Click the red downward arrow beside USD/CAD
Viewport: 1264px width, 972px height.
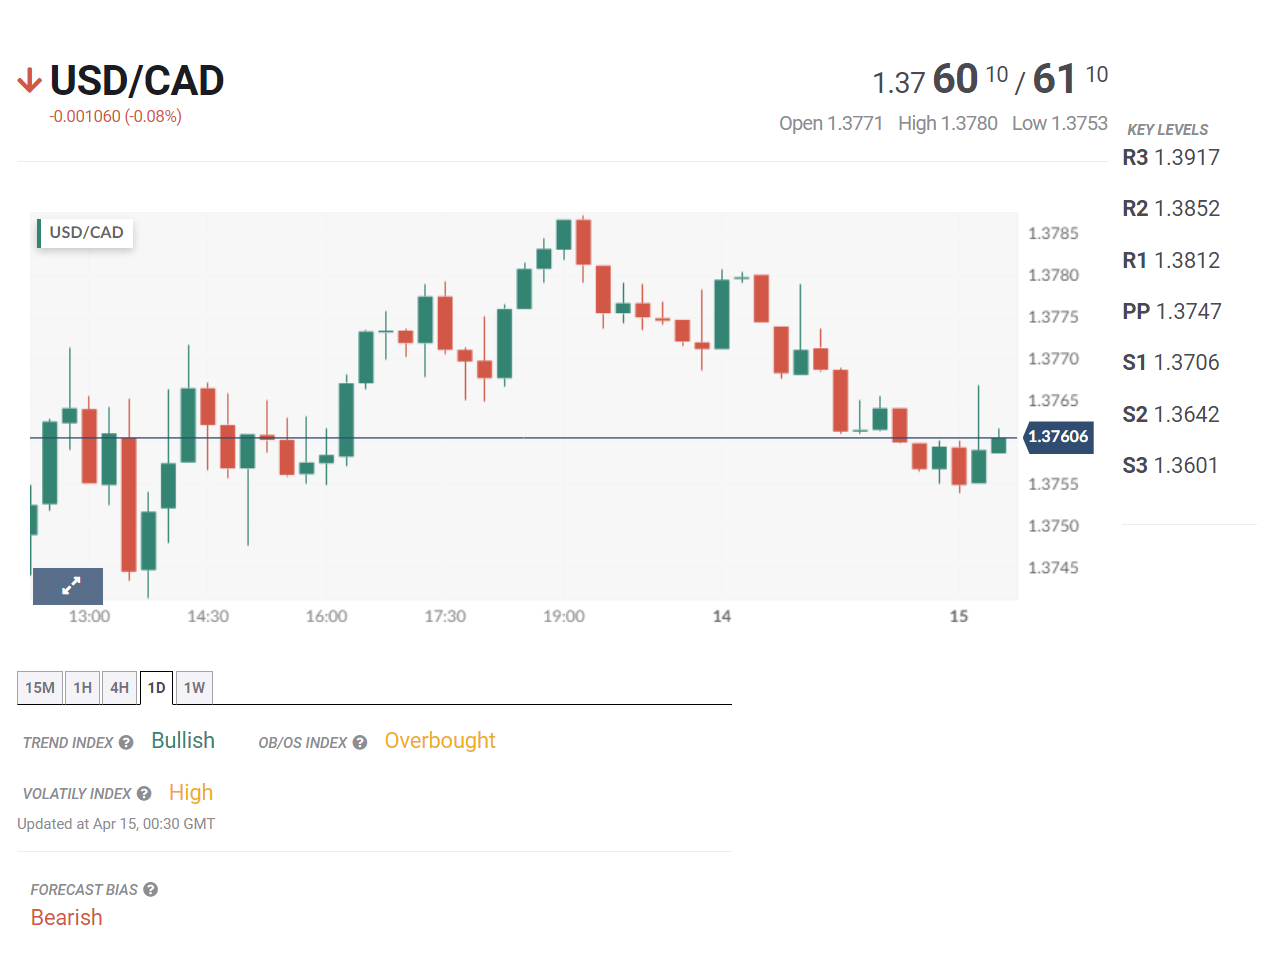click(x=28, y=80)
